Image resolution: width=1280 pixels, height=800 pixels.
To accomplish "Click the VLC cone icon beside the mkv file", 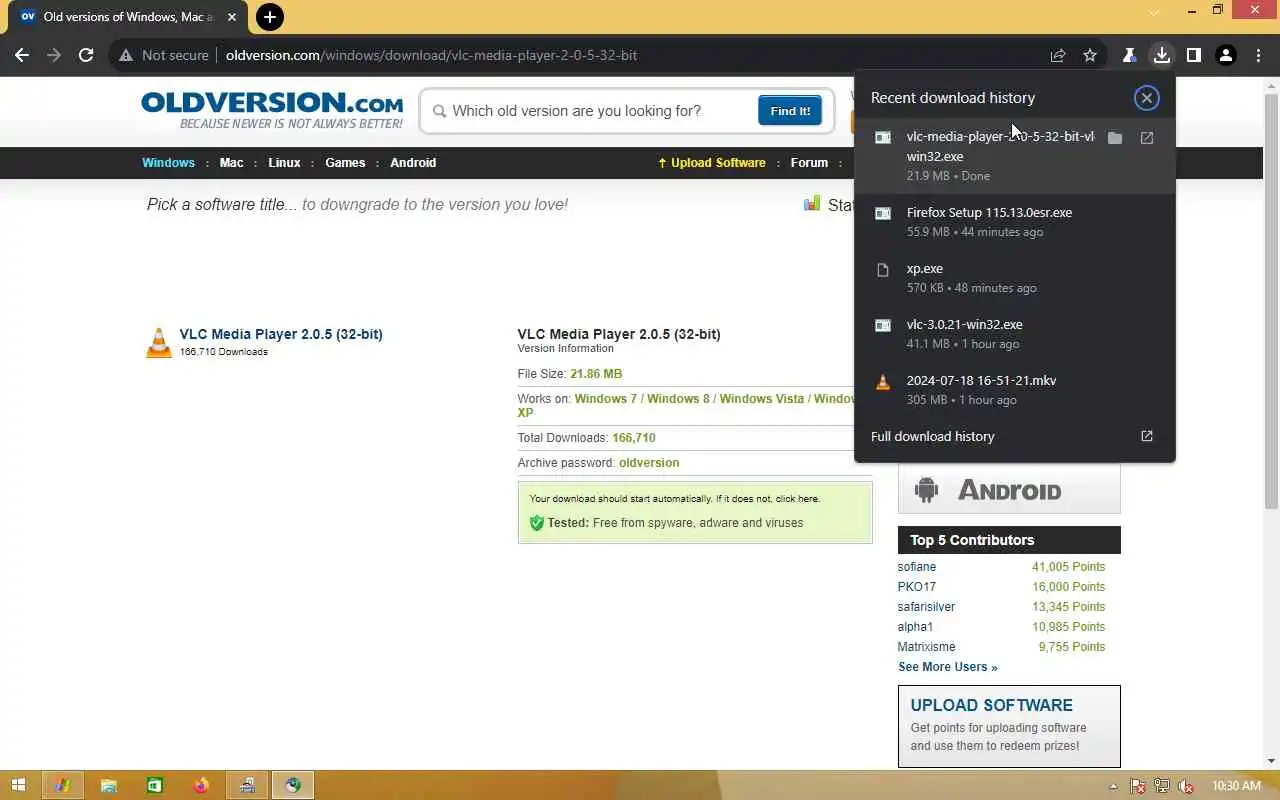I will [883, 382].
